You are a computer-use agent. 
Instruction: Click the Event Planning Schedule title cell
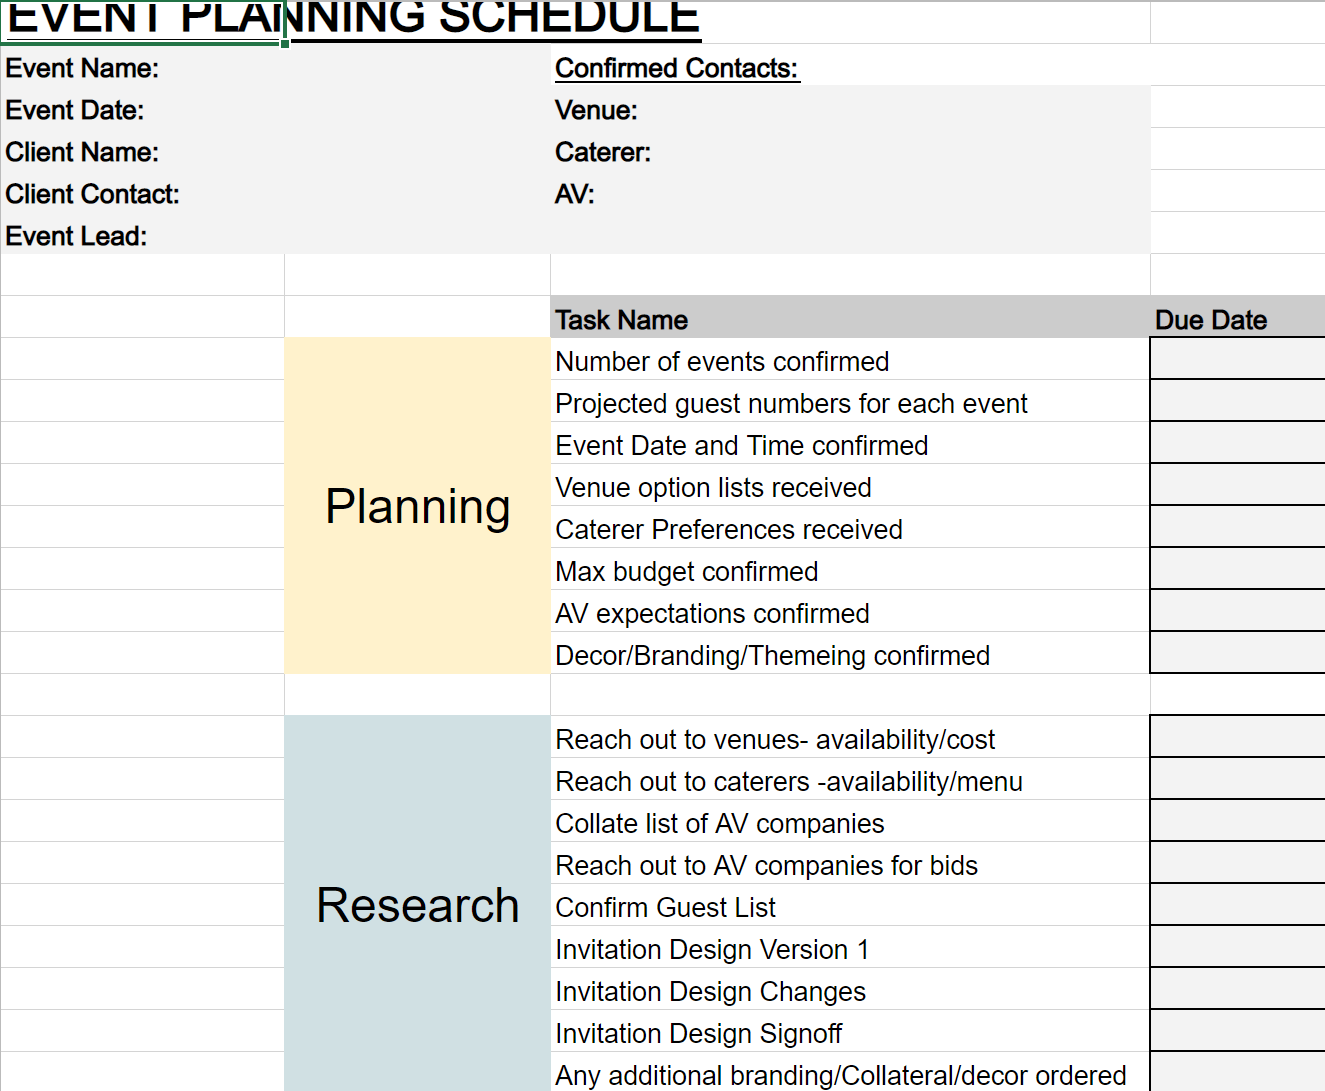(142, 22)
